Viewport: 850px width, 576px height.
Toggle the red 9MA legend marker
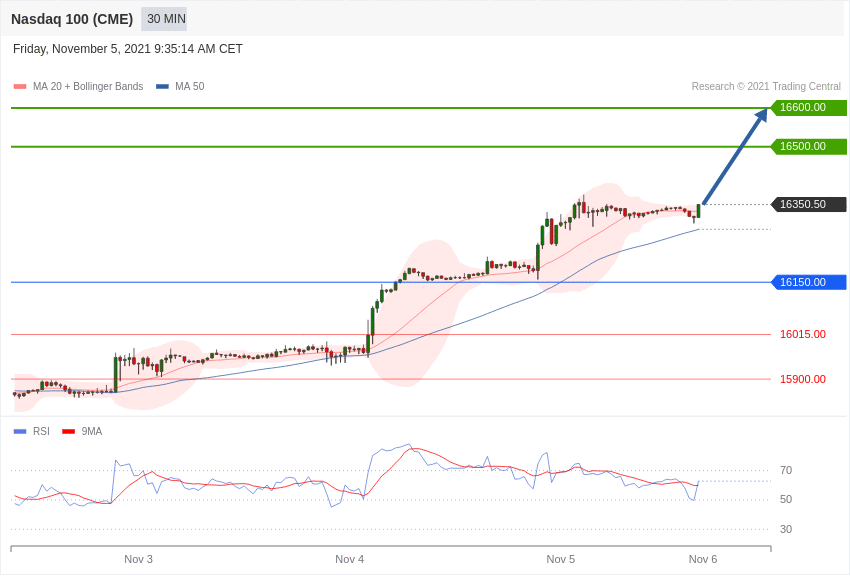68,432
